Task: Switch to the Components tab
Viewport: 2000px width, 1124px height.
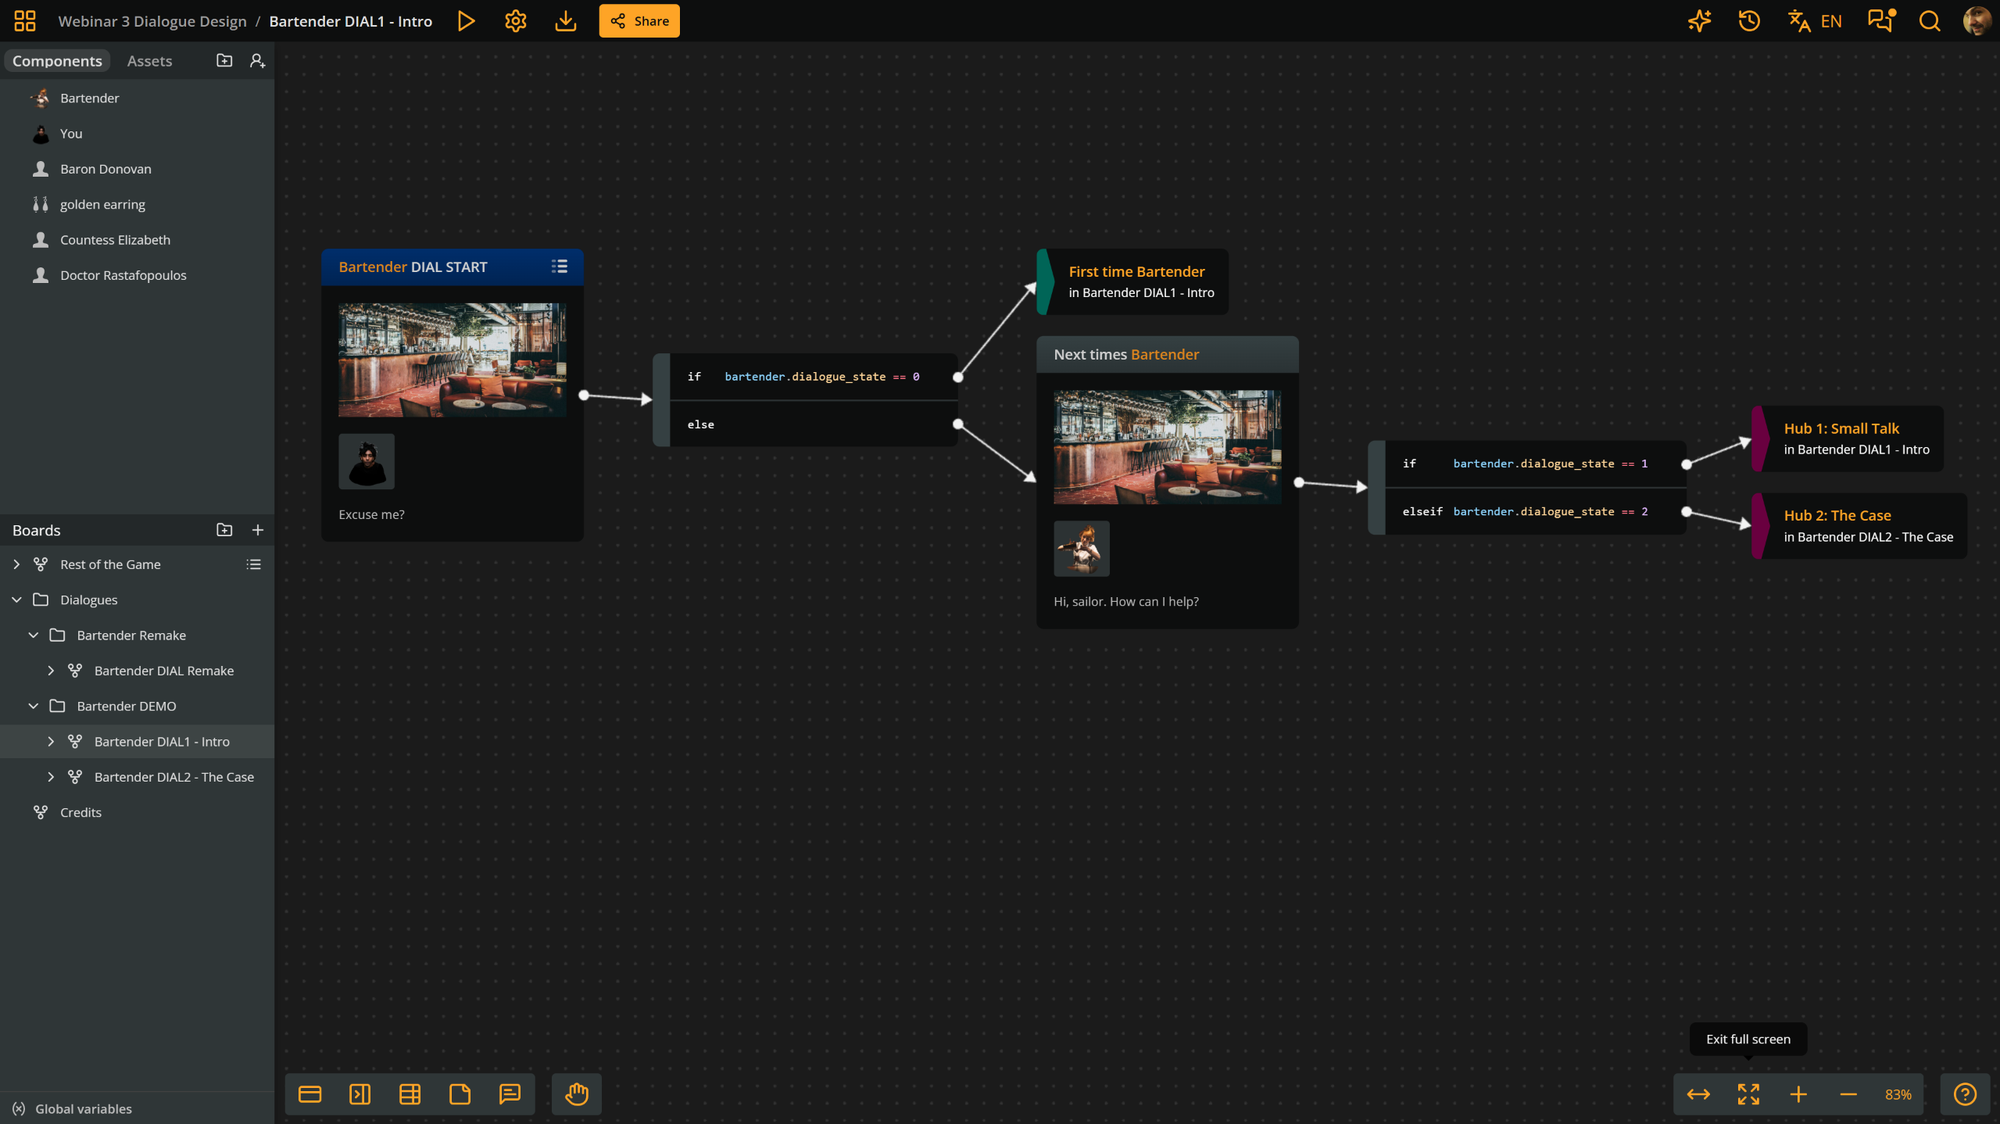Action: click(57, 61)
